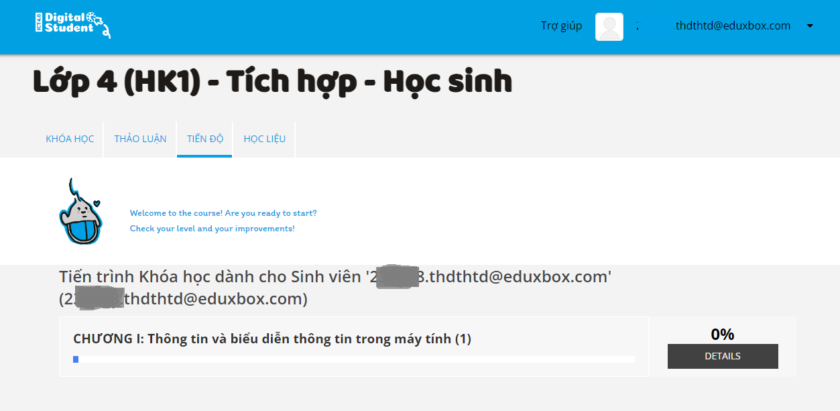This screenshot has height=411, width=840.
Task: Click the Chương I progress bar
Action: pos(353,359)
